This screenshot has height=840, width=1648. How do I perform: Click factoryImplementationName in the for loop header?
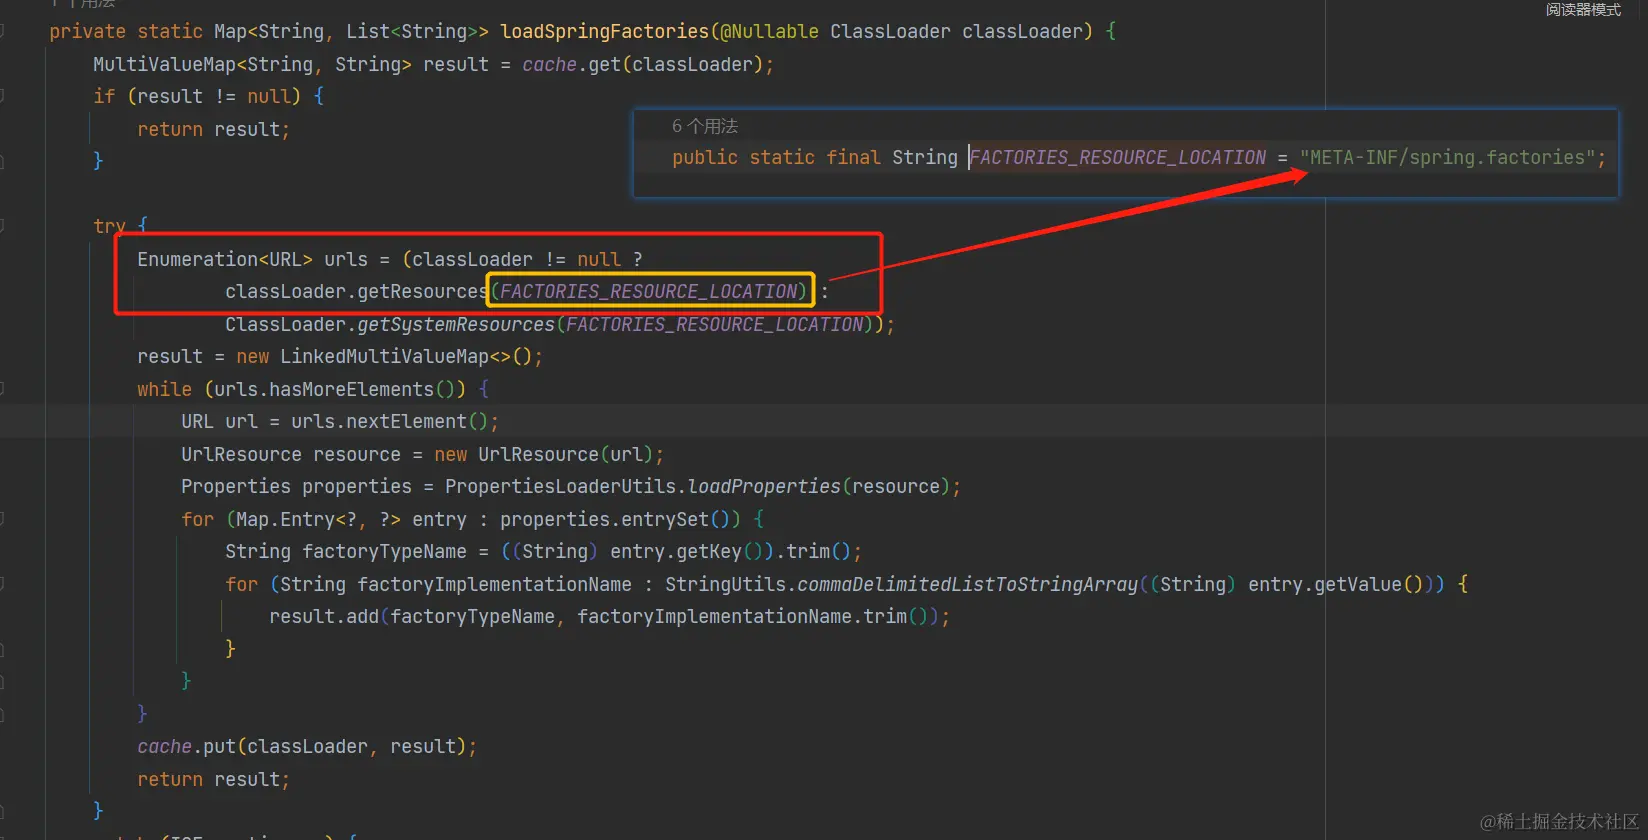coord(494,585)
